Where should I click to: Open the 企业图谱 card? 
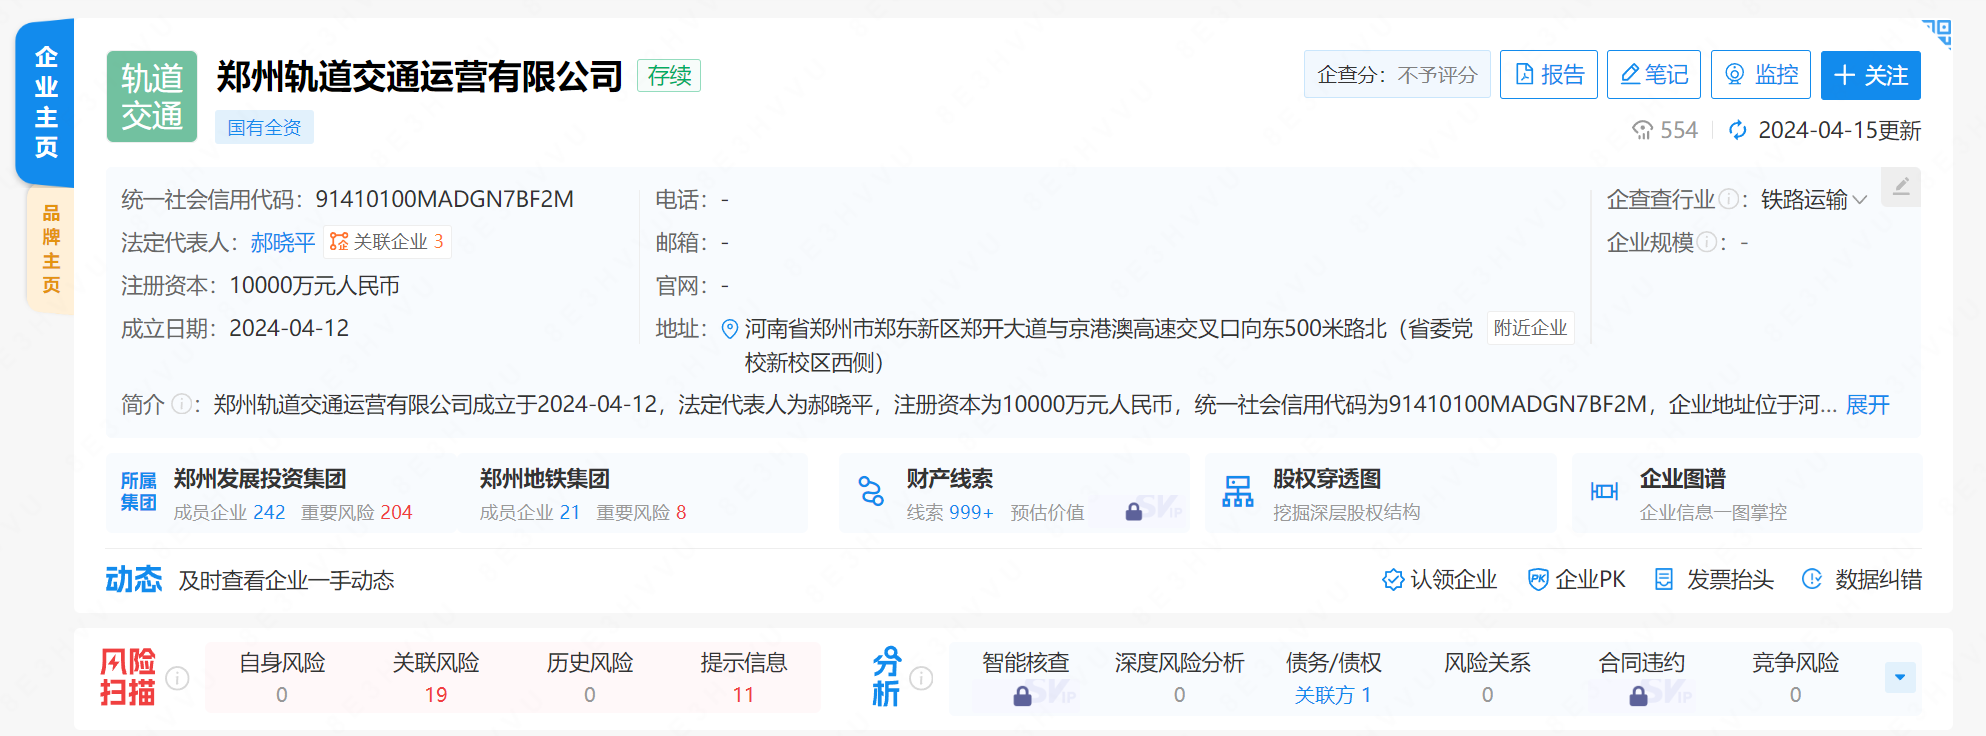click(x=1746, y=494)
